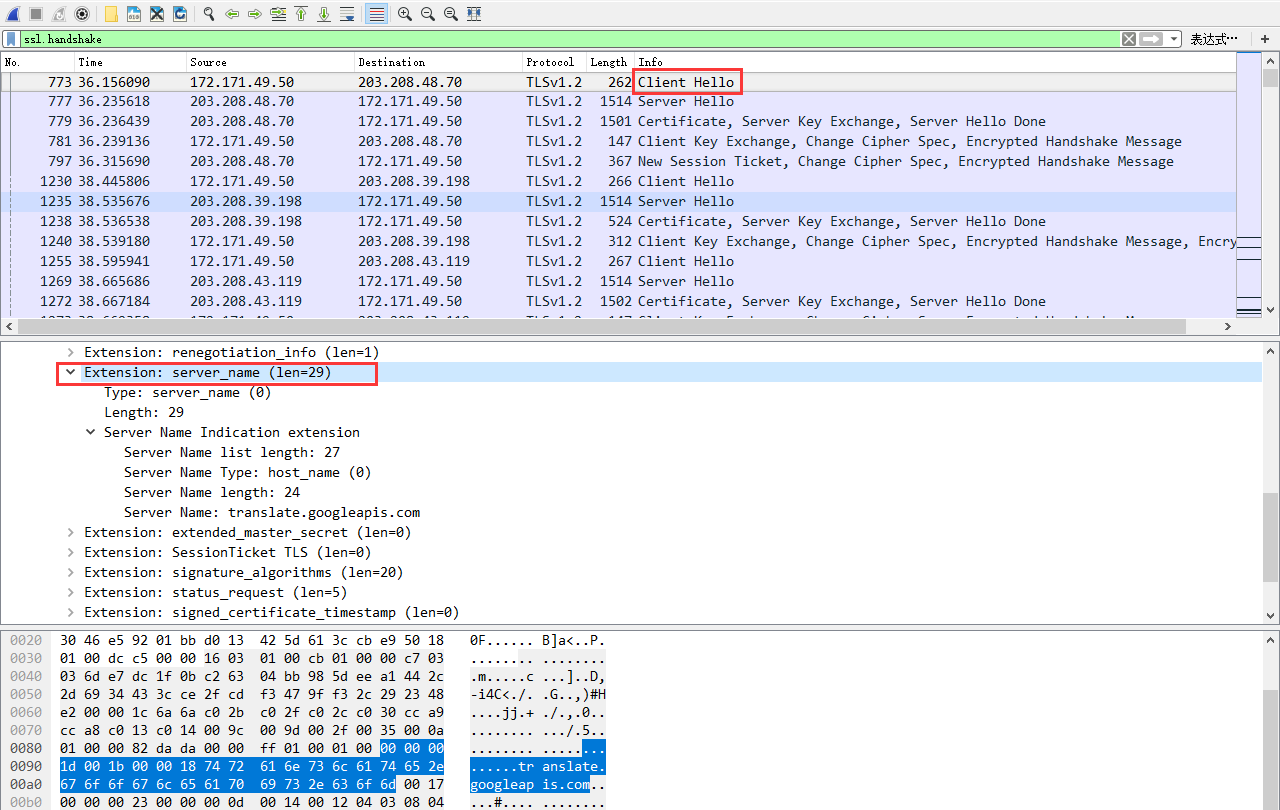Expand the extended_master_secret extension
Image resolution: width=1280 pixels, height=810 pixels.
point(71,533)
